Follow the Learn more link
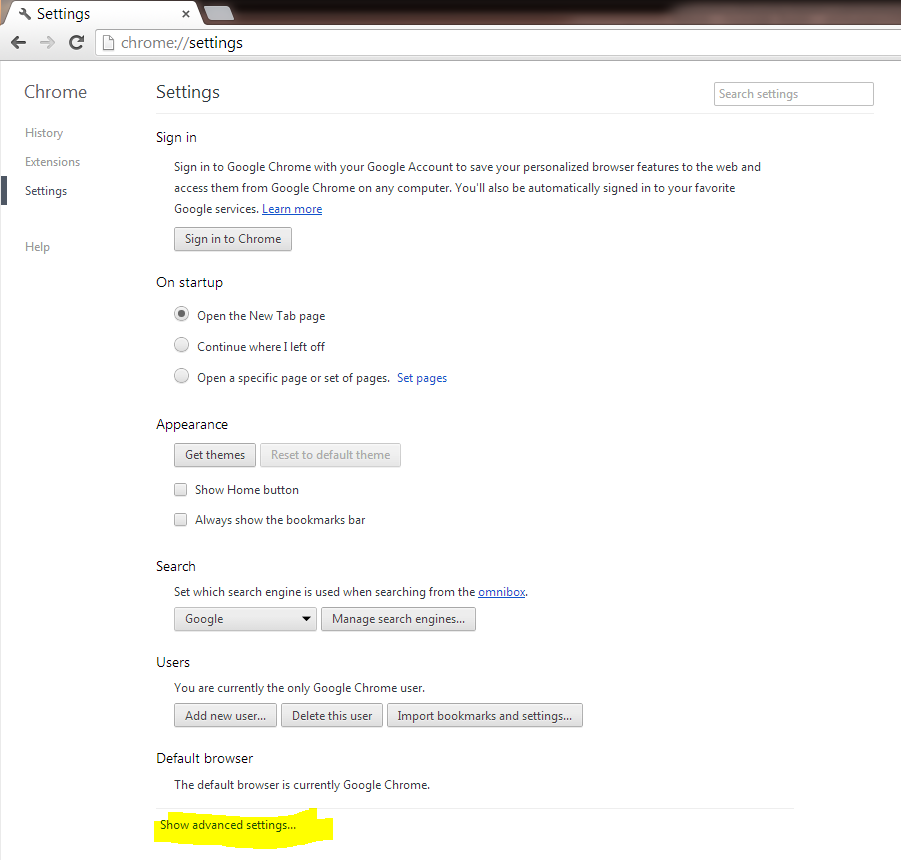This screenshot has height=860, width=901. tap(292, 209)
